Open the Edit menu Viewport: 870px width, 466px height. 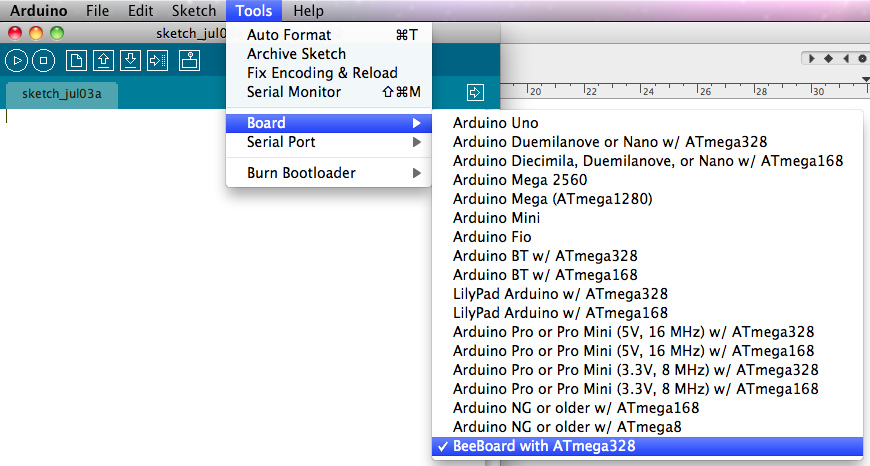(x=140, y=11)
